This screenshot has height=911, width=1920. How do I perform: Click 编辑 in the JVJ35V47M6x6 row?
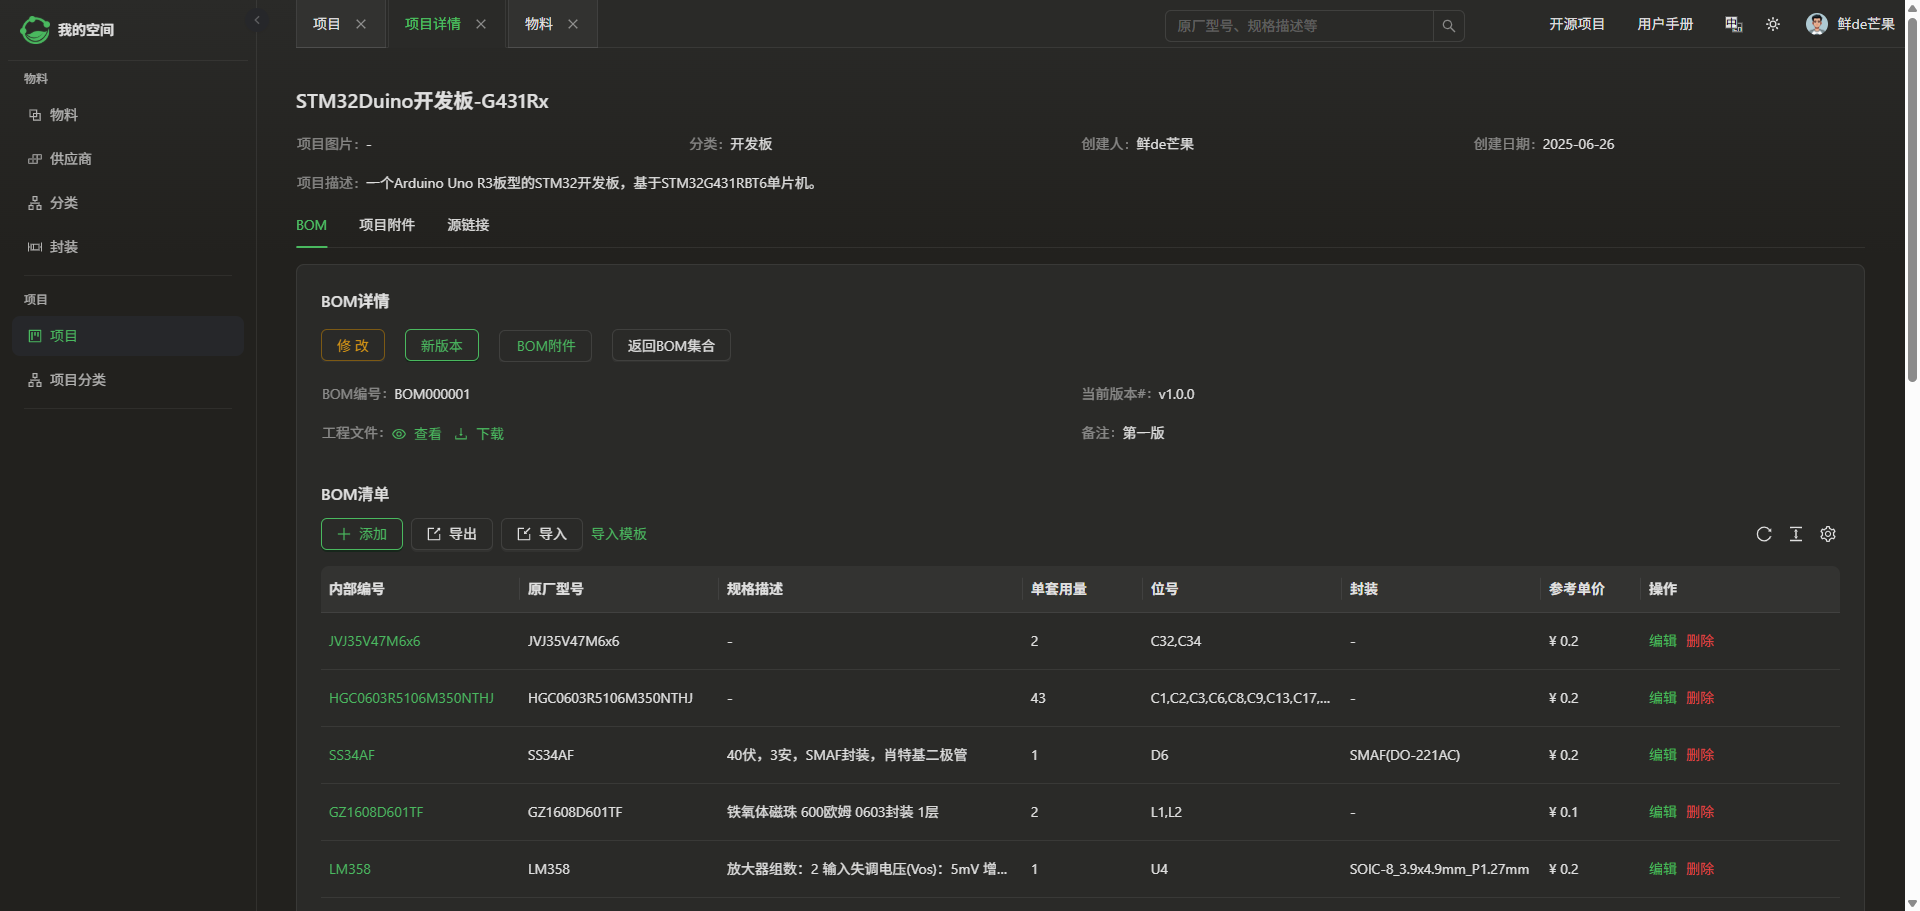coord(1663,641)
